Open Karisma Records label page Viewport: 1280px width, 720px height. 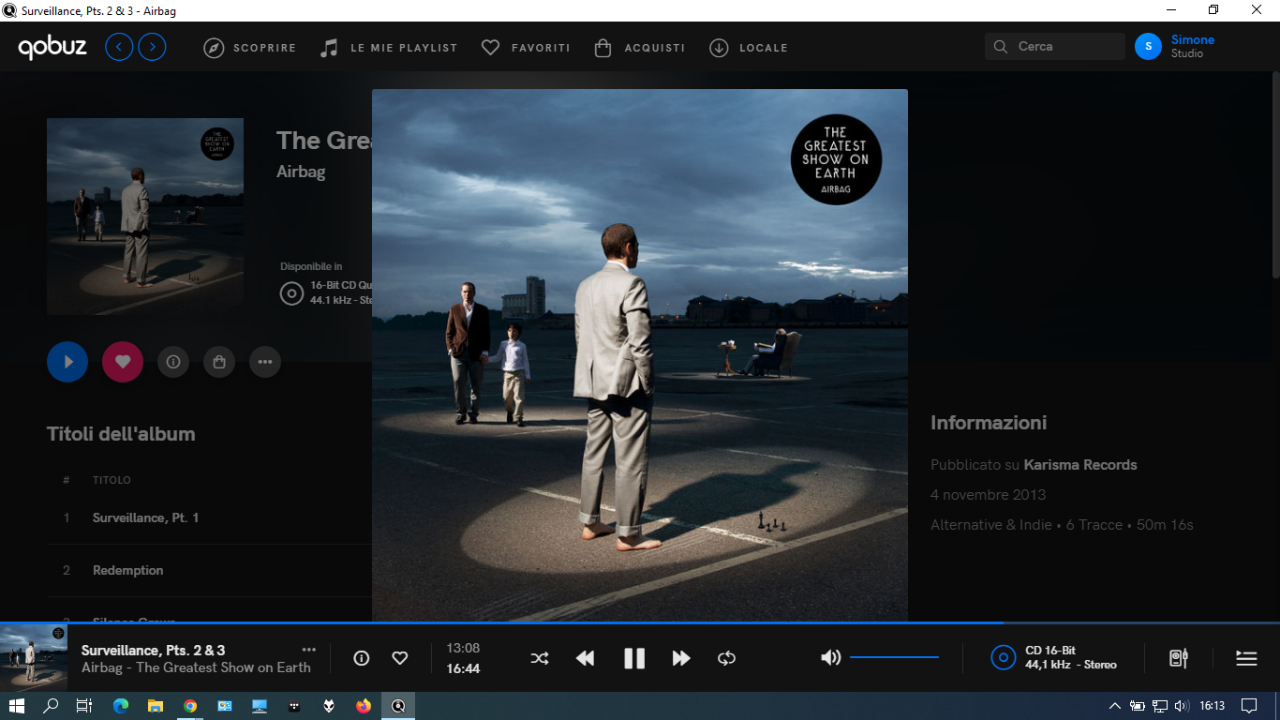pos(1080,465)
